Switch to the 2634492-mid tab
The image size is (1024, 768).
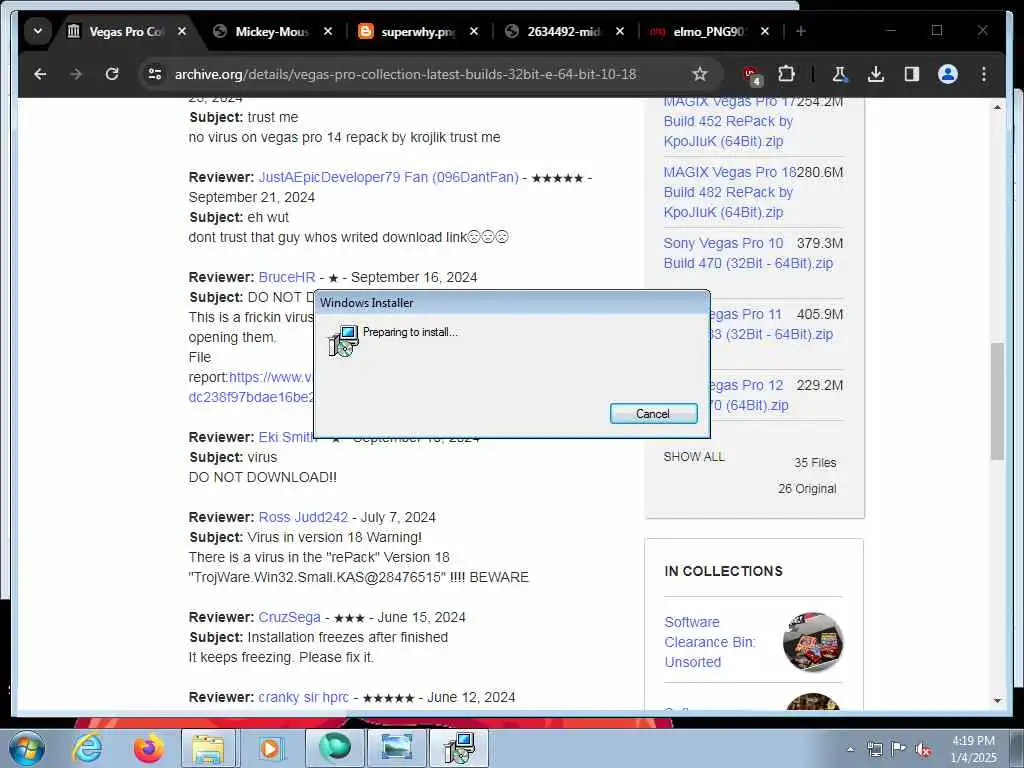(563, 31)
